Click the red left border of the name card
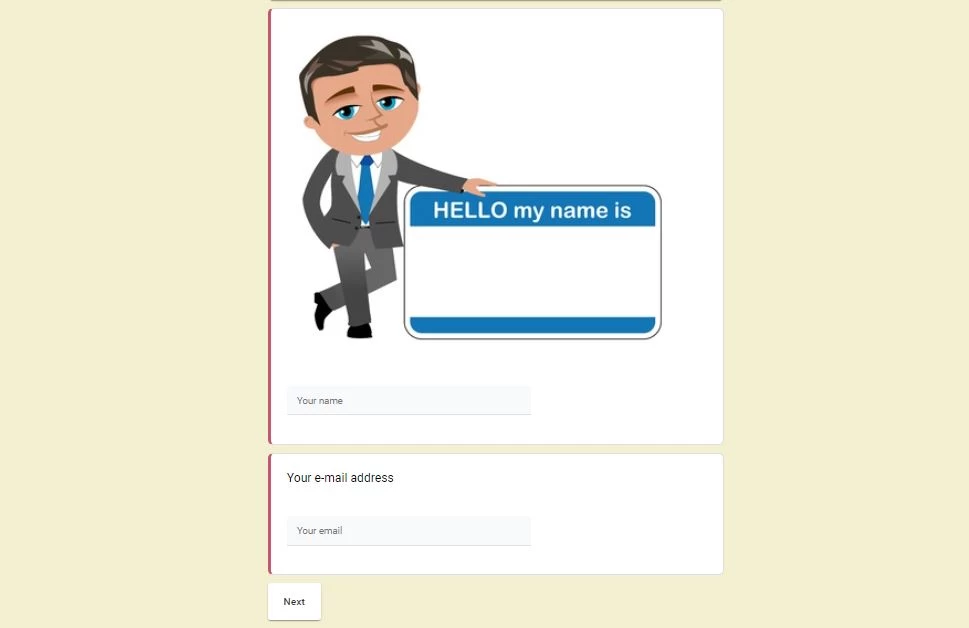The width and height of the screenshot is (969, 628). [269, 226]
